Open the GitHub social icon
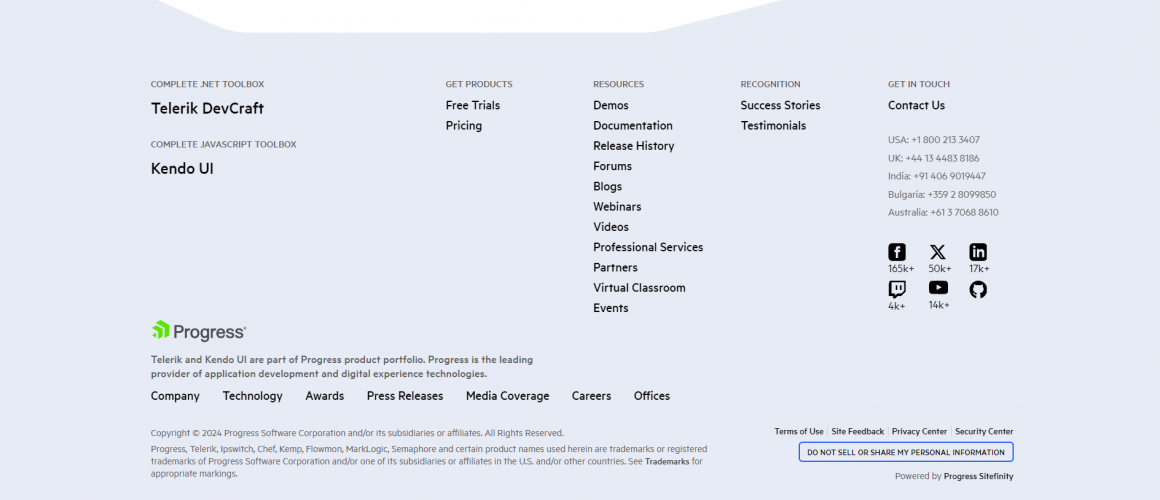This screenshot has height=500, width=1160. coord(978,289)
